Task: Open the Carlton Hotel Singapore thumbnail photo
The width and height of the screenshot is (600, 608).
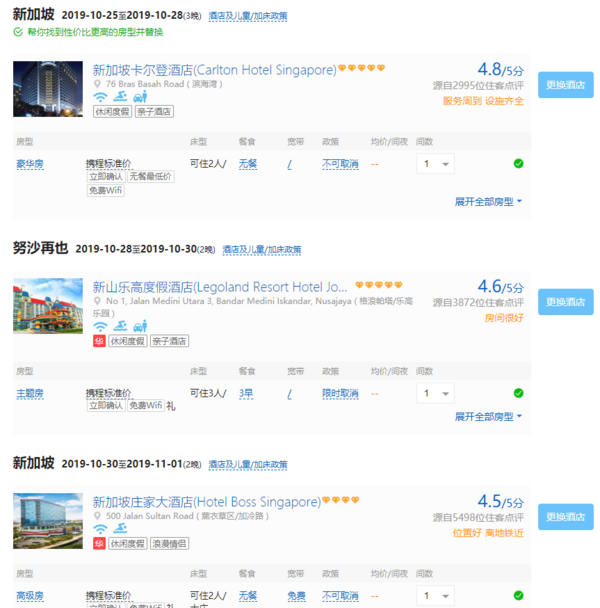Action: tap(48, 89)
